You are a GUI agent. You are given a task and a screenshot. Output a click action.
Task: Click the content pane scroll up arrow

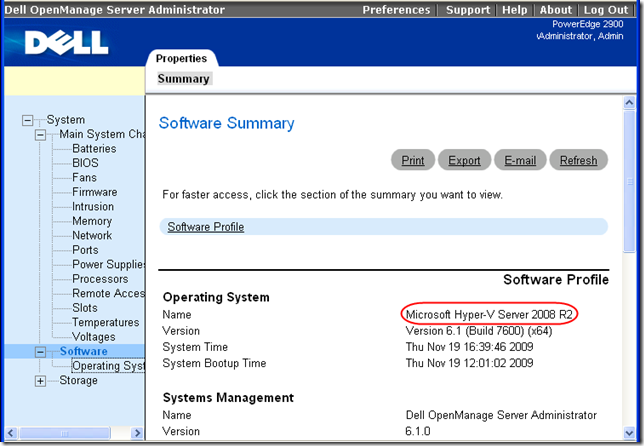(x=629, y=102)
